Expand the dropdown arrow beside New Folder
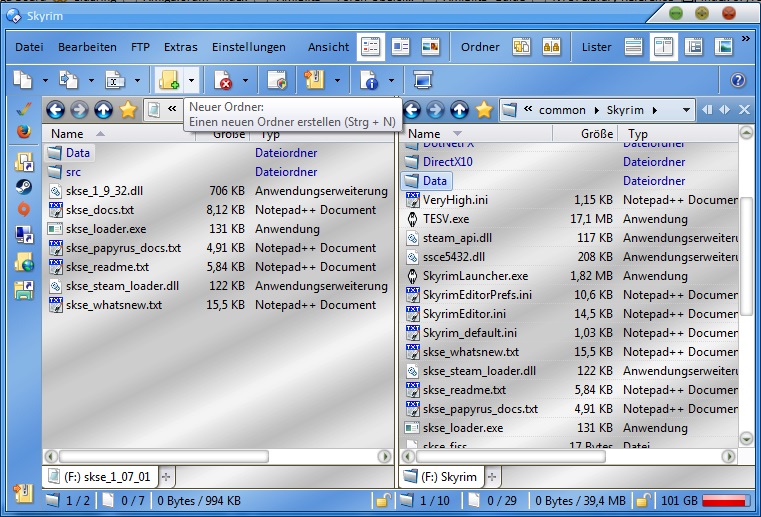The height and width of the screenshot is (517, 761). [x=191, y=80]
